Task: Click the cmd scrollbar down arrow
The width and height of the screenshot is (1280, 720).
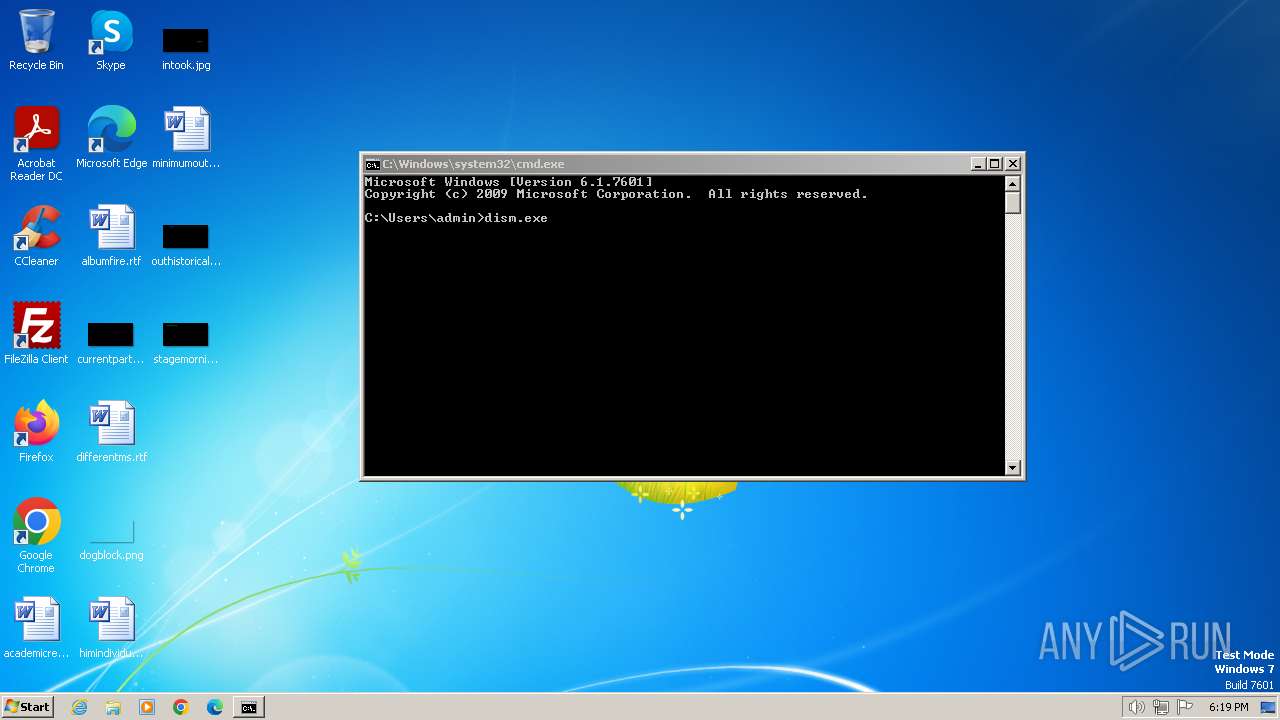Action: click(1012, 467)
